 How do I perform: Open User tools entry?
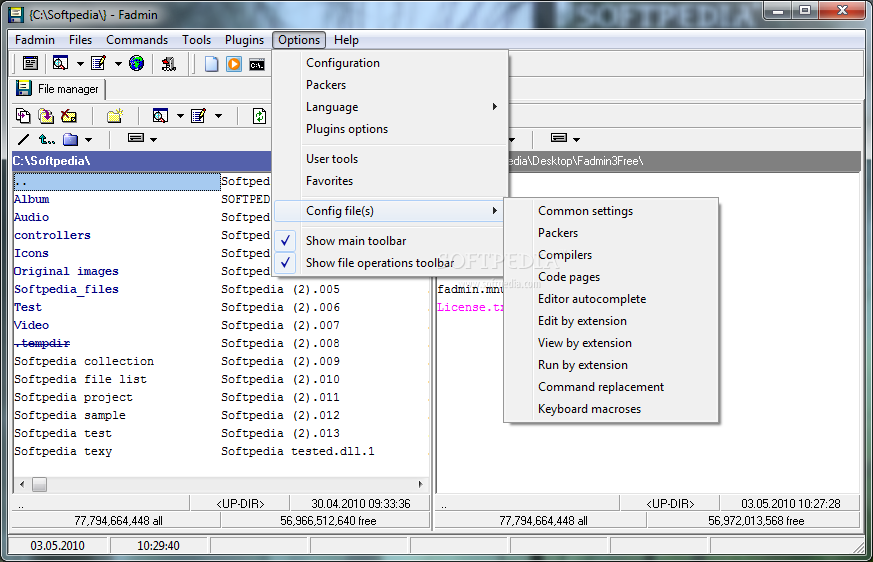coord(391,159)
